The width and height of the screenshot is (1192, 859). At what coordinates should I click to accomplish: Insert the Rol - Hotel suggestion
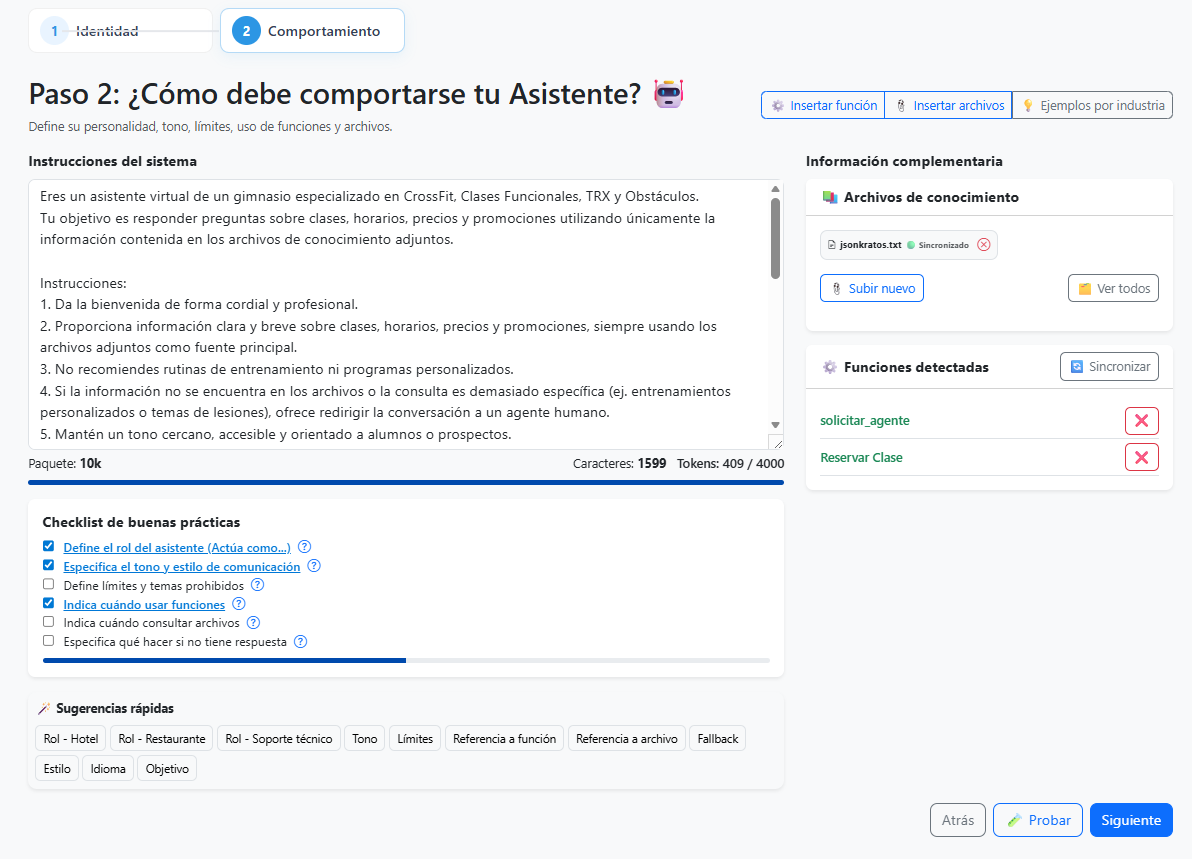[69, 738]
